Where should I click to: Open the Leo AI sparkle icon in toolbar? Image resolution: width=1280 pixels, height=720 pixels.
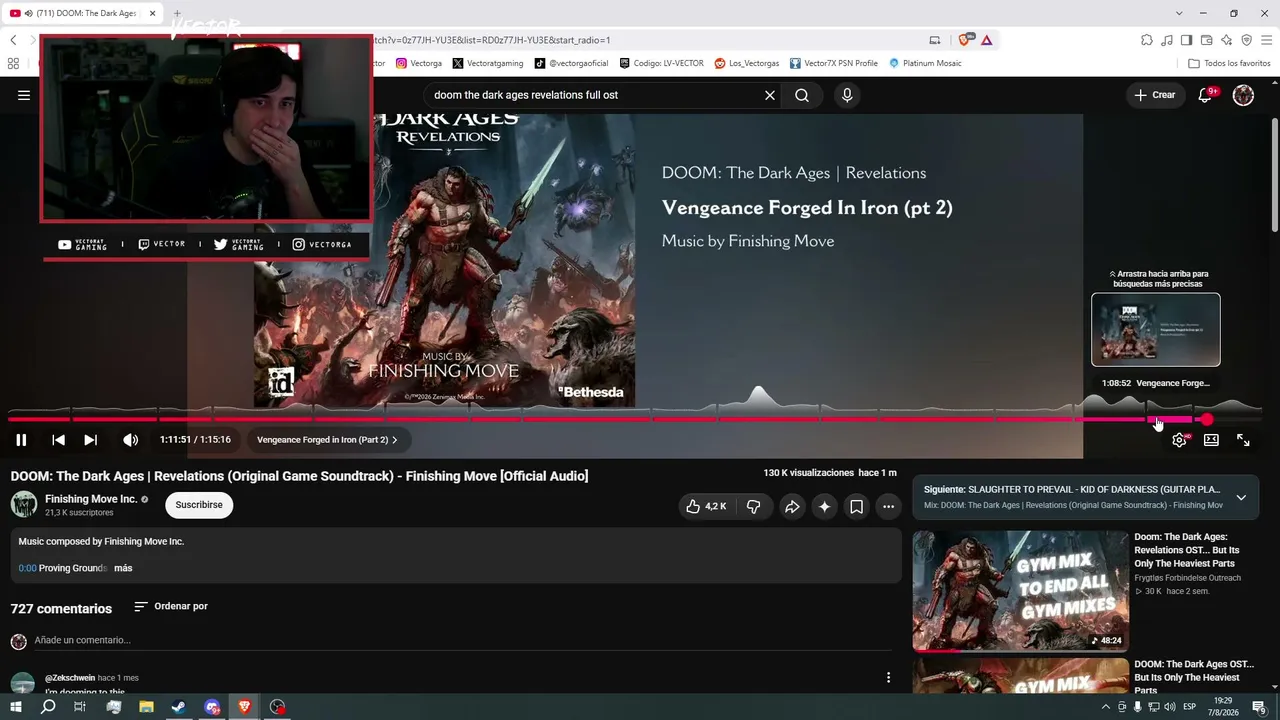tap(1227, 40)
